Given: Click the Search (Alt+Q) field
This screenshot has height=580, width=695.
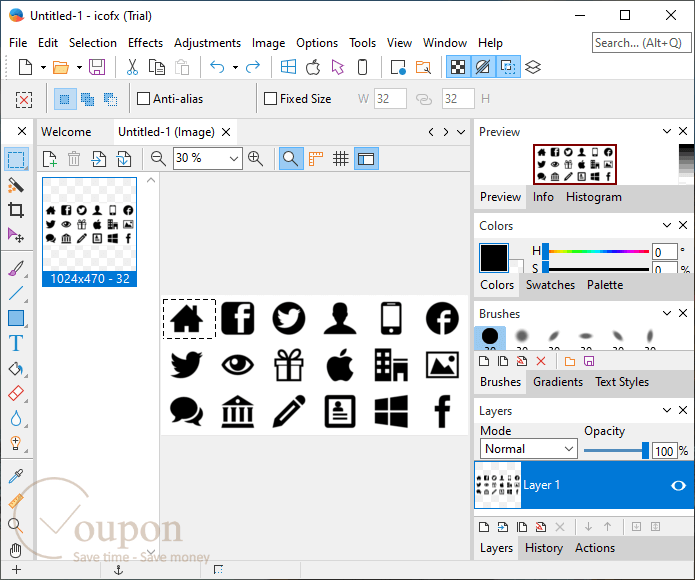Looking at the screenshot, I should pyautogui.click(x=641, y=43).
